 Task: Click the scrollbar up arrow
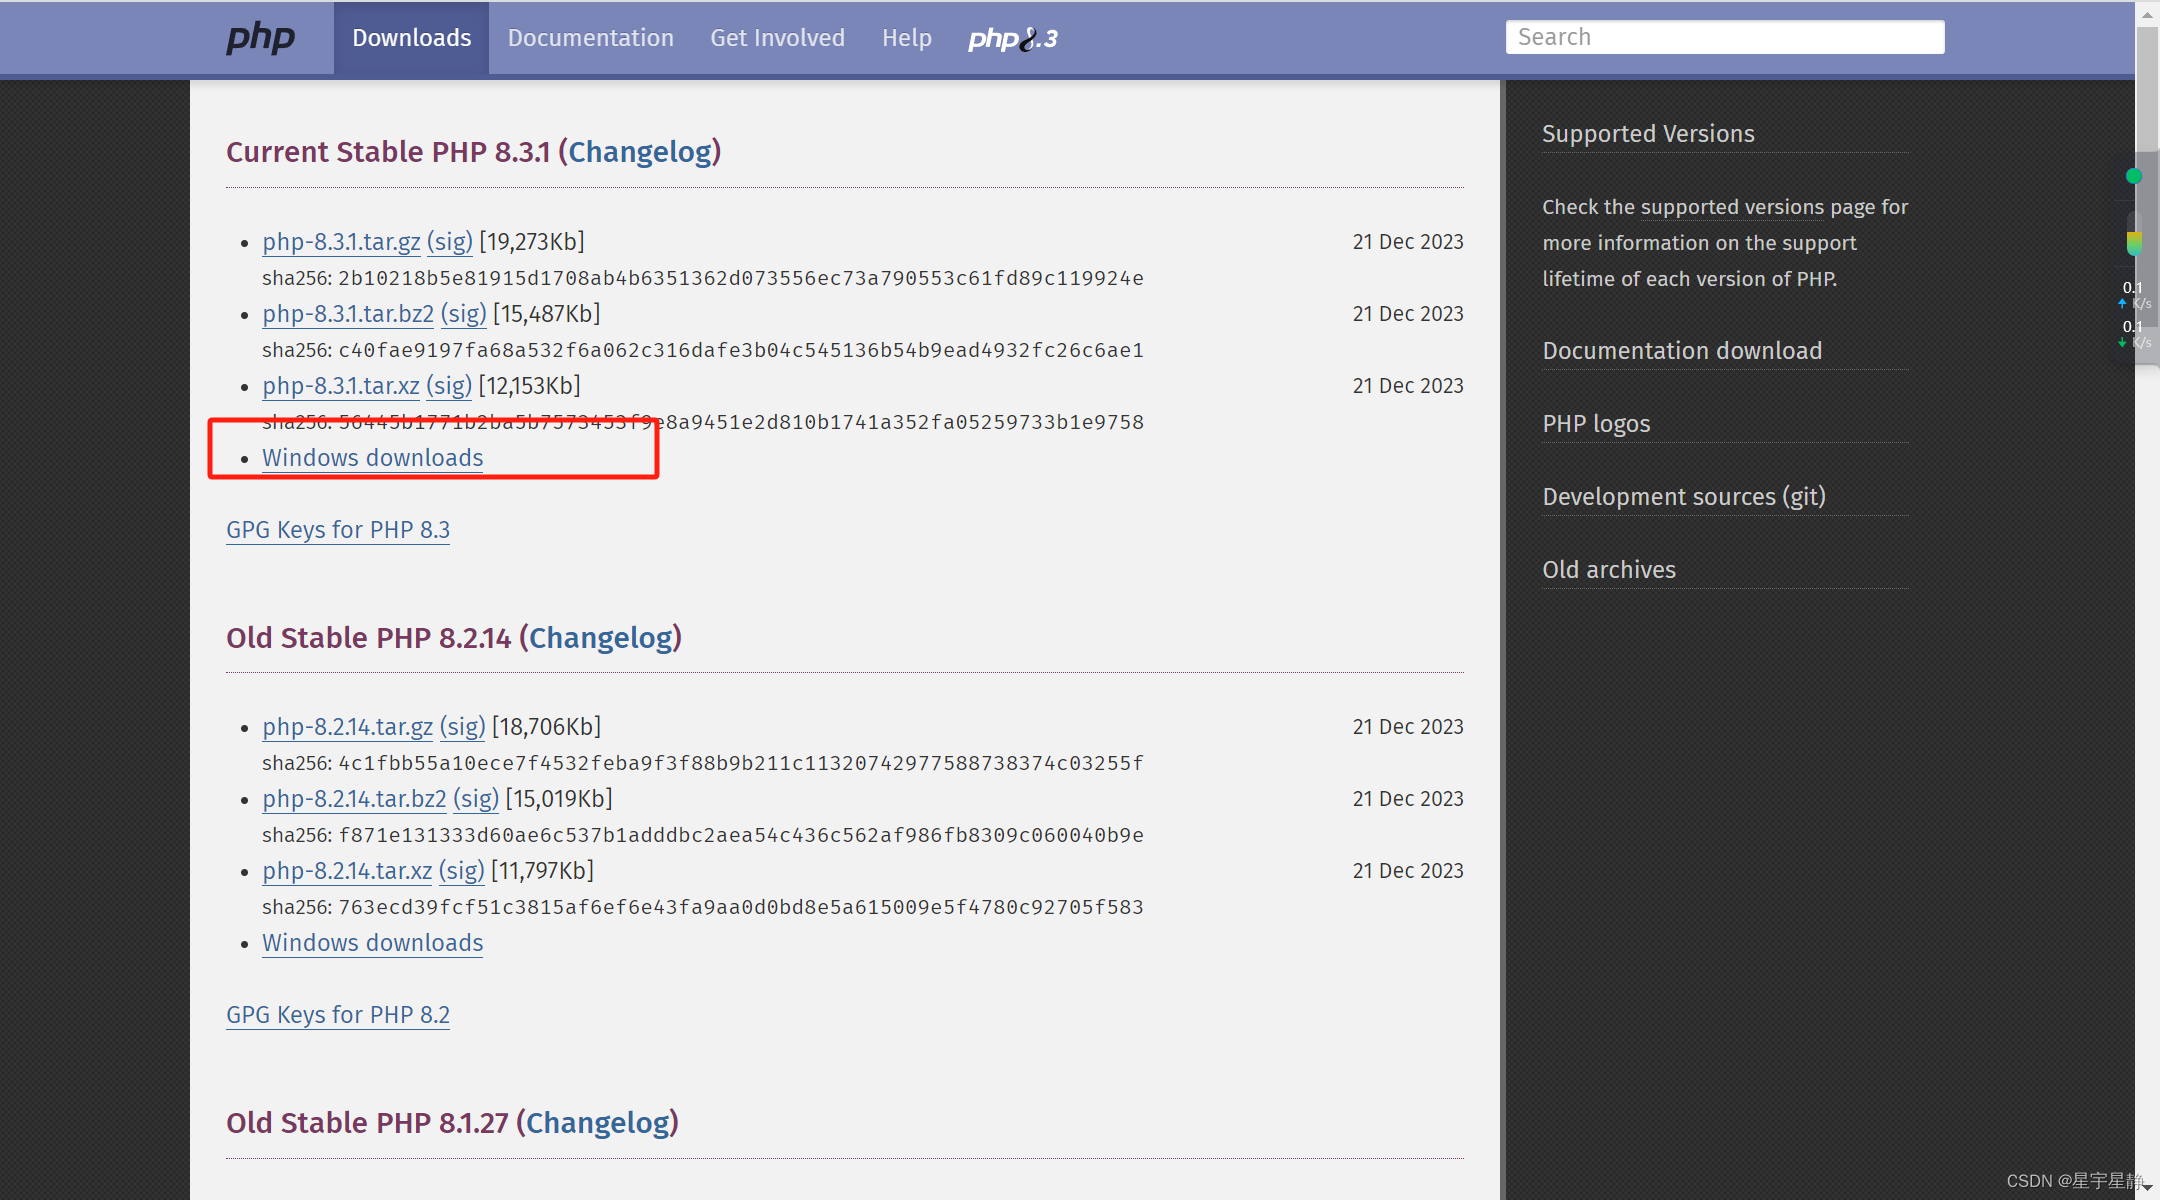point(2148,13)
